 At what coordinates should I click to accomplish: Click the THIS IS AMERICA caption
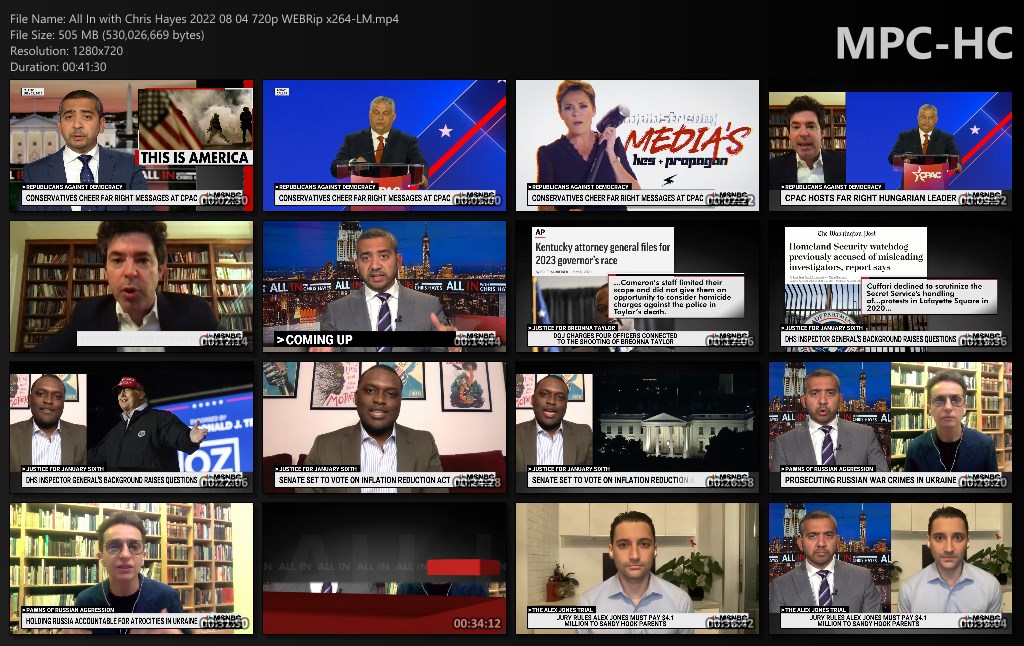(x=194, y=157)
